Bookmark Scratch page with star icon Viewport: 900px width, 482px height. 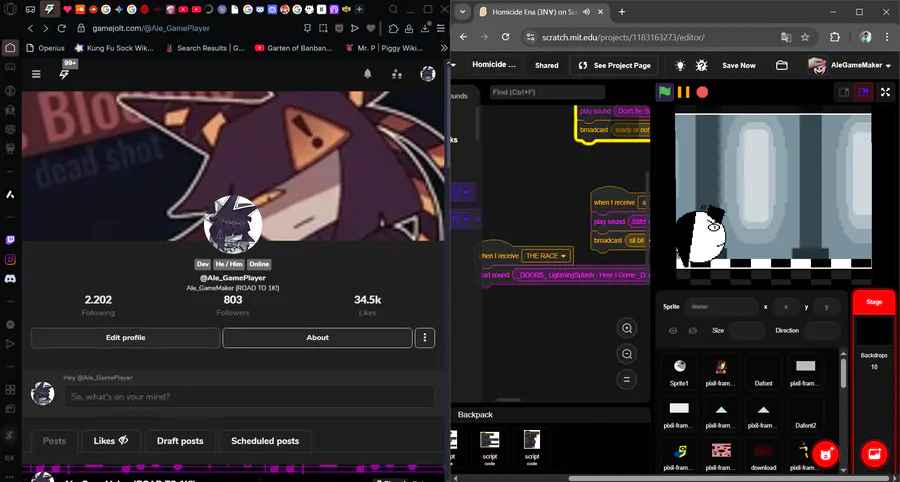[805, 37]
